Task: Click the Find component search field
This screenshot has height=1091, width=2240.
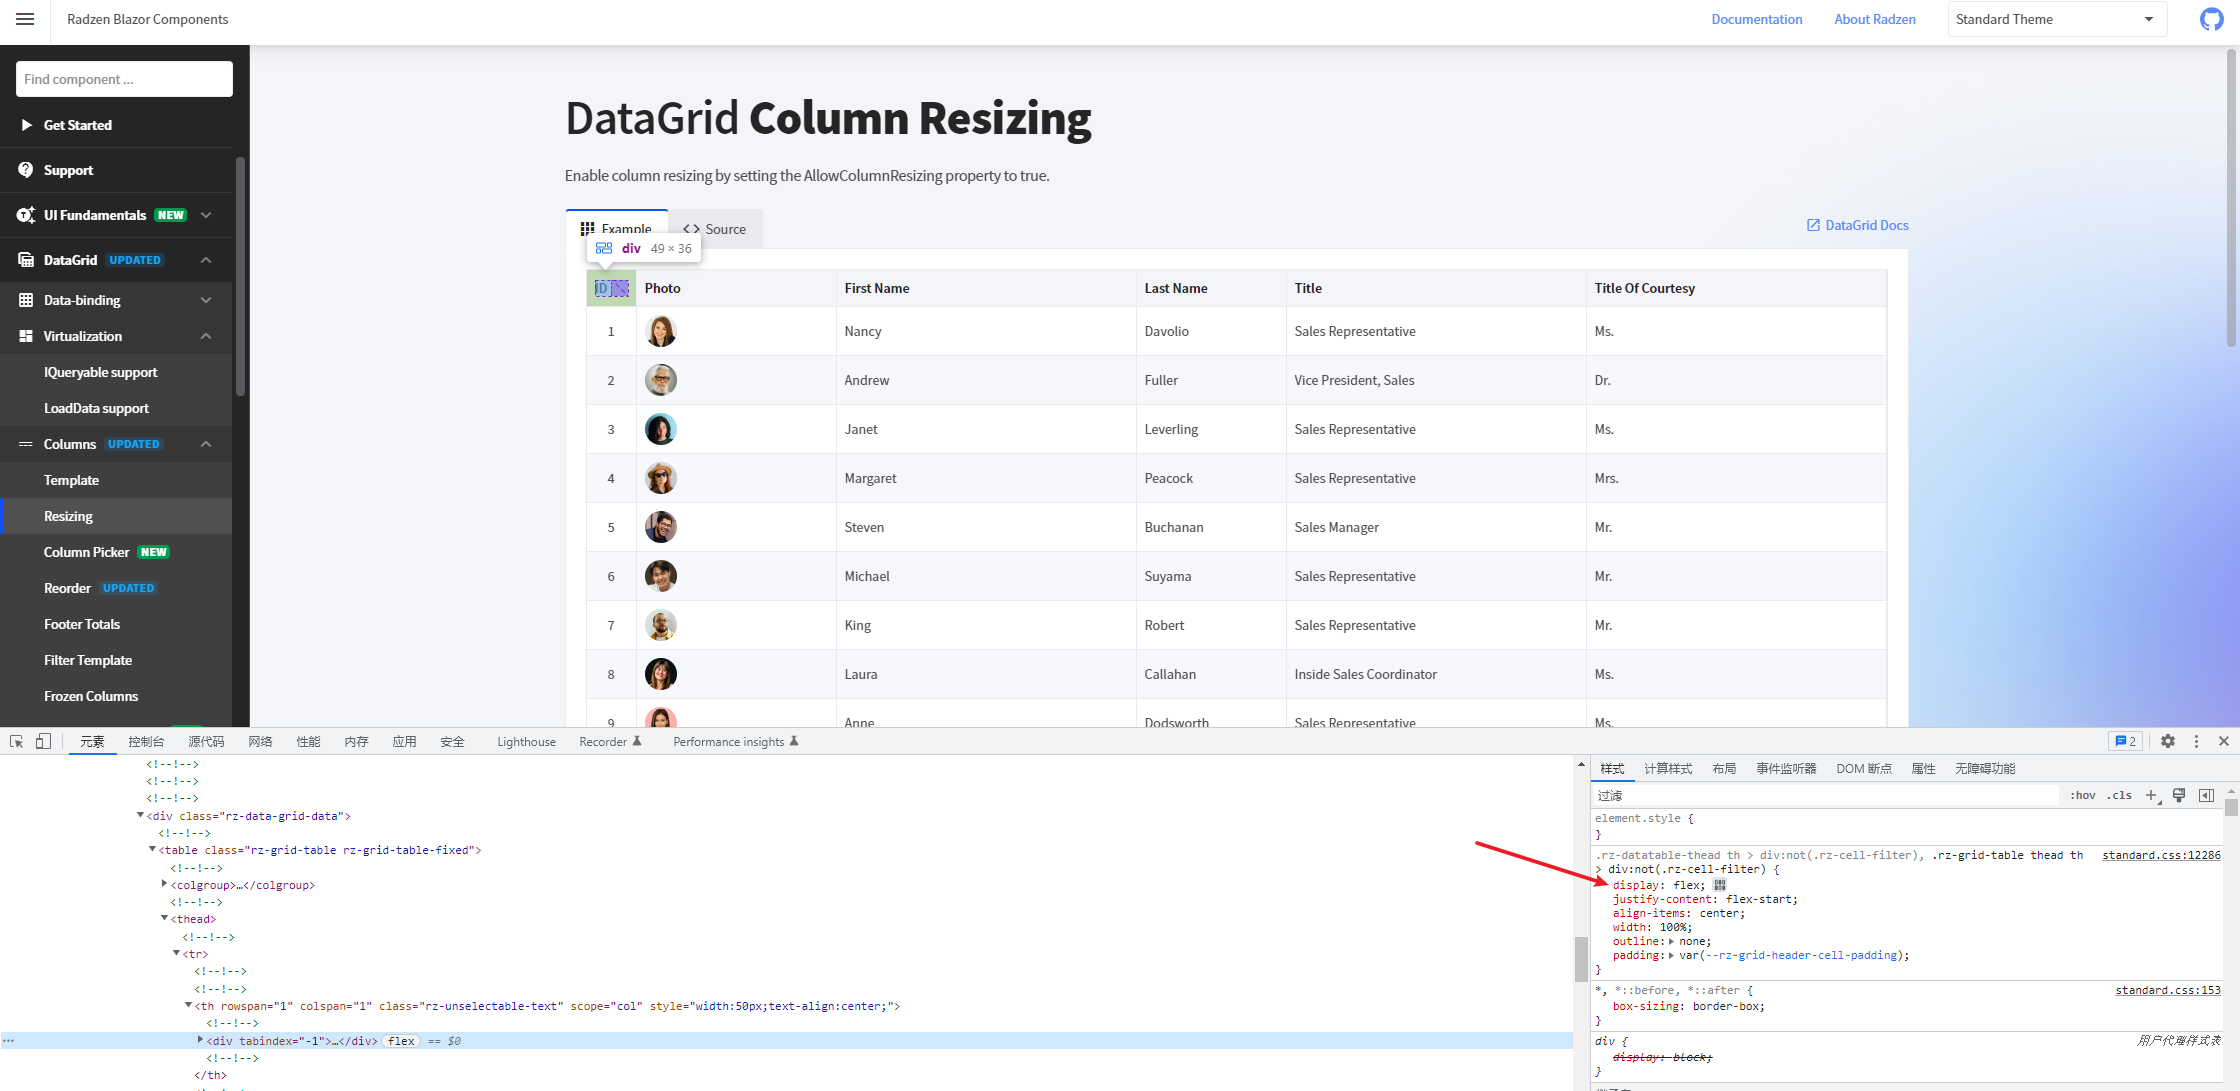Action: click(x=124, y=79)
